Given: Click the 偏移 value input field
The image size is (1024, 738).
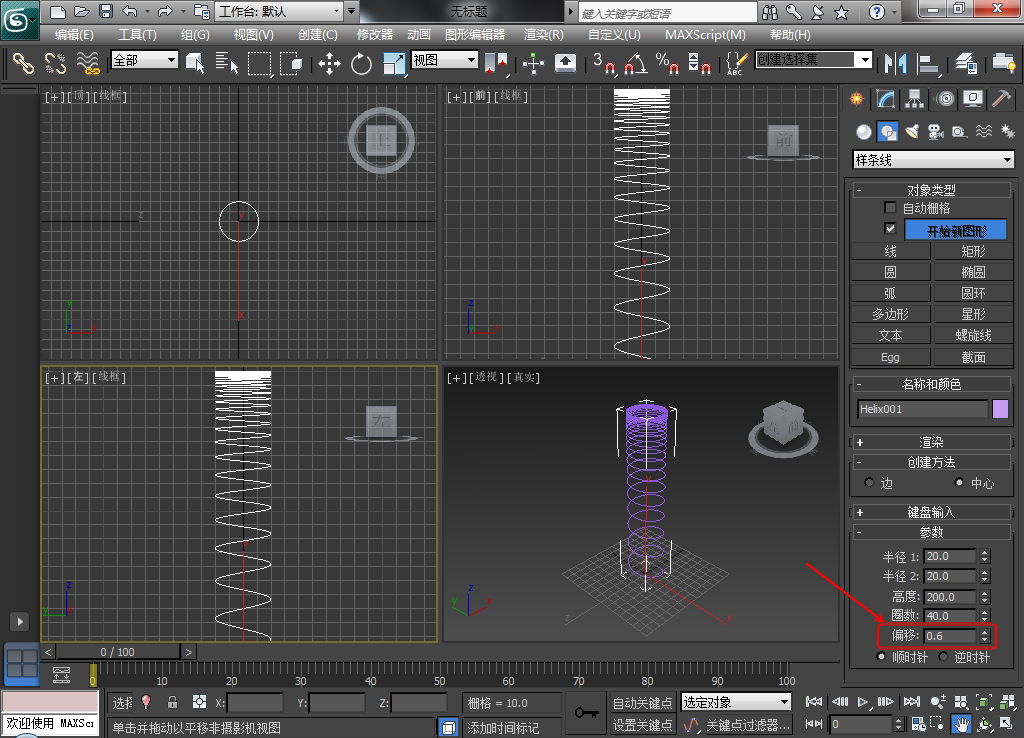Looking at the screenshot, I should [951, 636].
